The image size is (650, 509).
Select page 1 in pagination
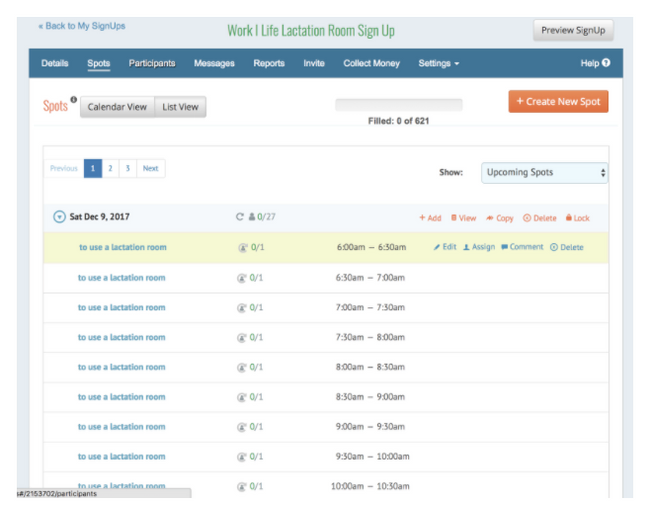click(x=93, y=168)
